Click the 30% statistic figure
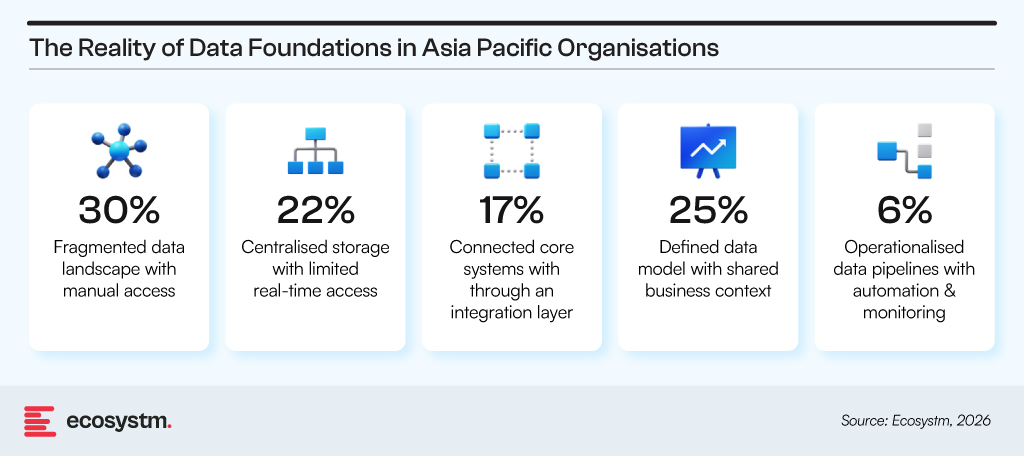This screenshot has width=1024, height=456. [x=119, y=210]
